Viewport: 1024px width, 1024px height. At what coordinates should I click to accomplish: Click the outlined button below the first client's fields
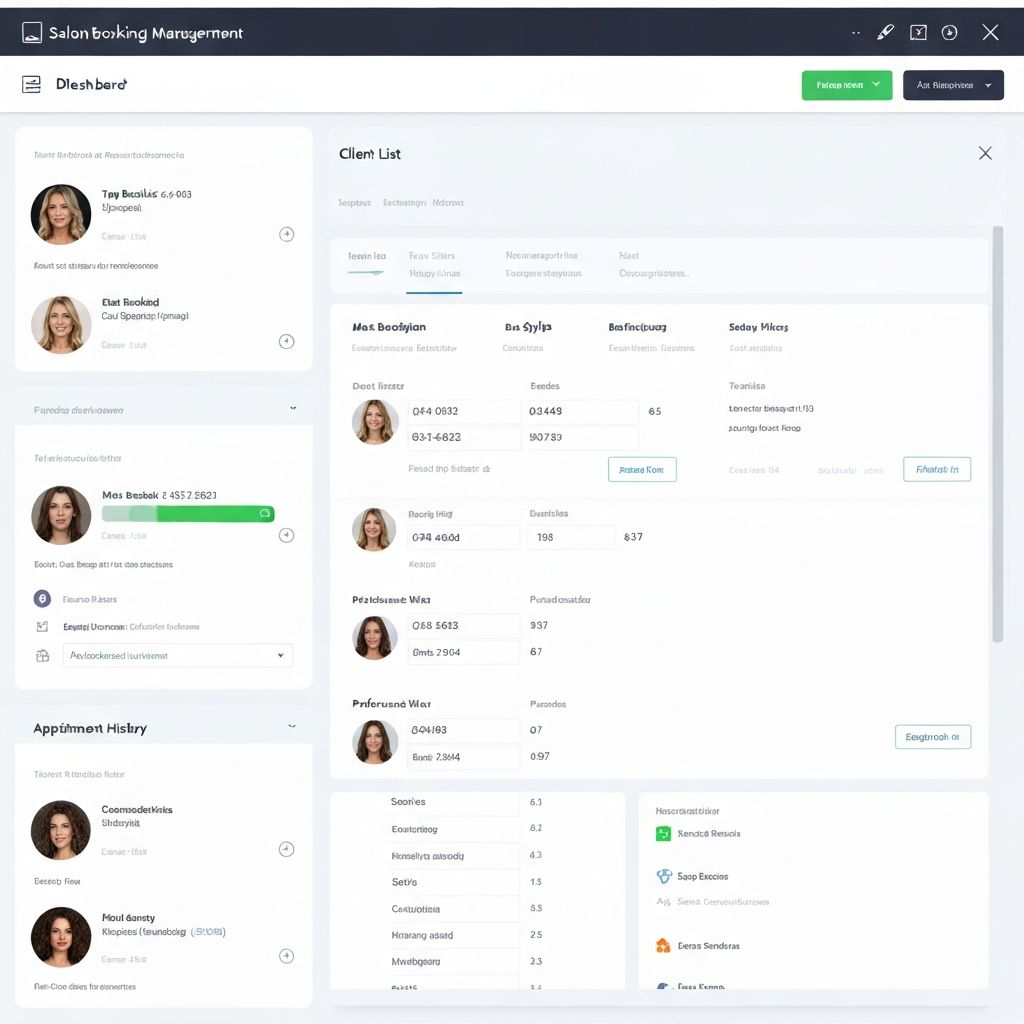click(x=642, y=469)
